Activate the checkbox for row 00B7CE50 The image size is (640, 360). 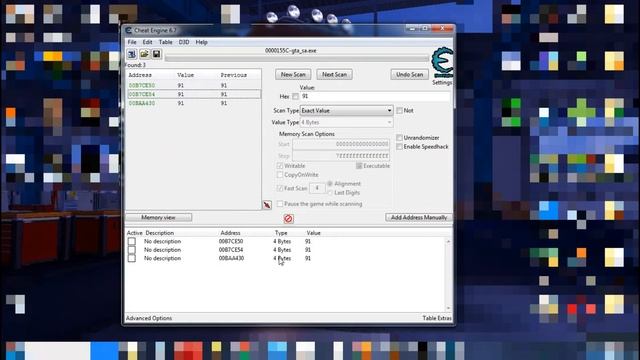(132, 241)
